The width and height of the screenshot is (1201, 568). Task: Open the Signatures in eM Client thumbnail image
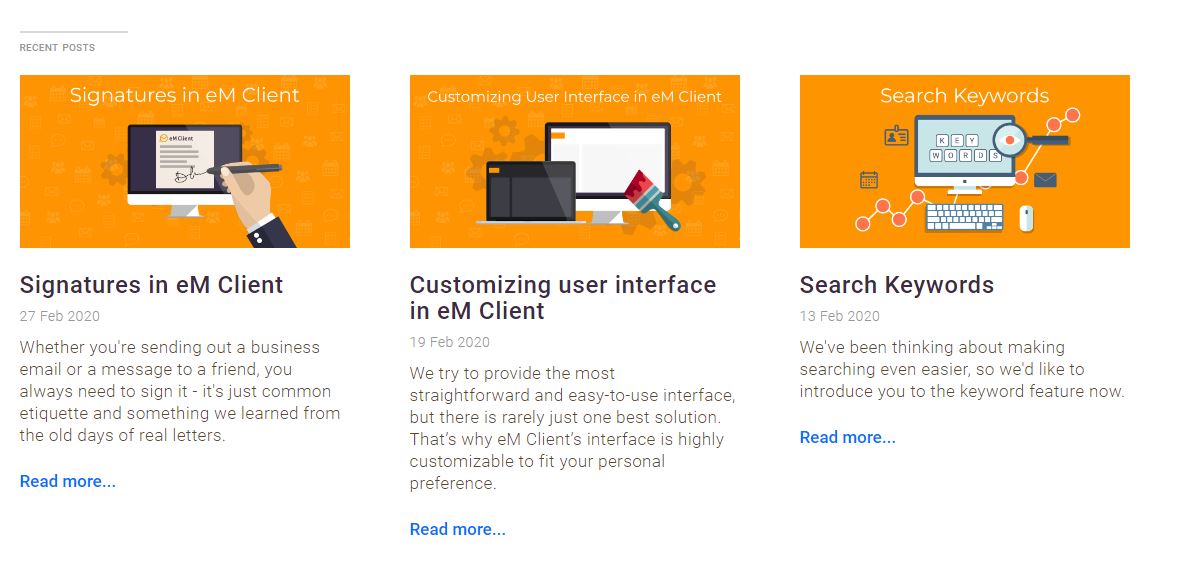pos(185,161)
